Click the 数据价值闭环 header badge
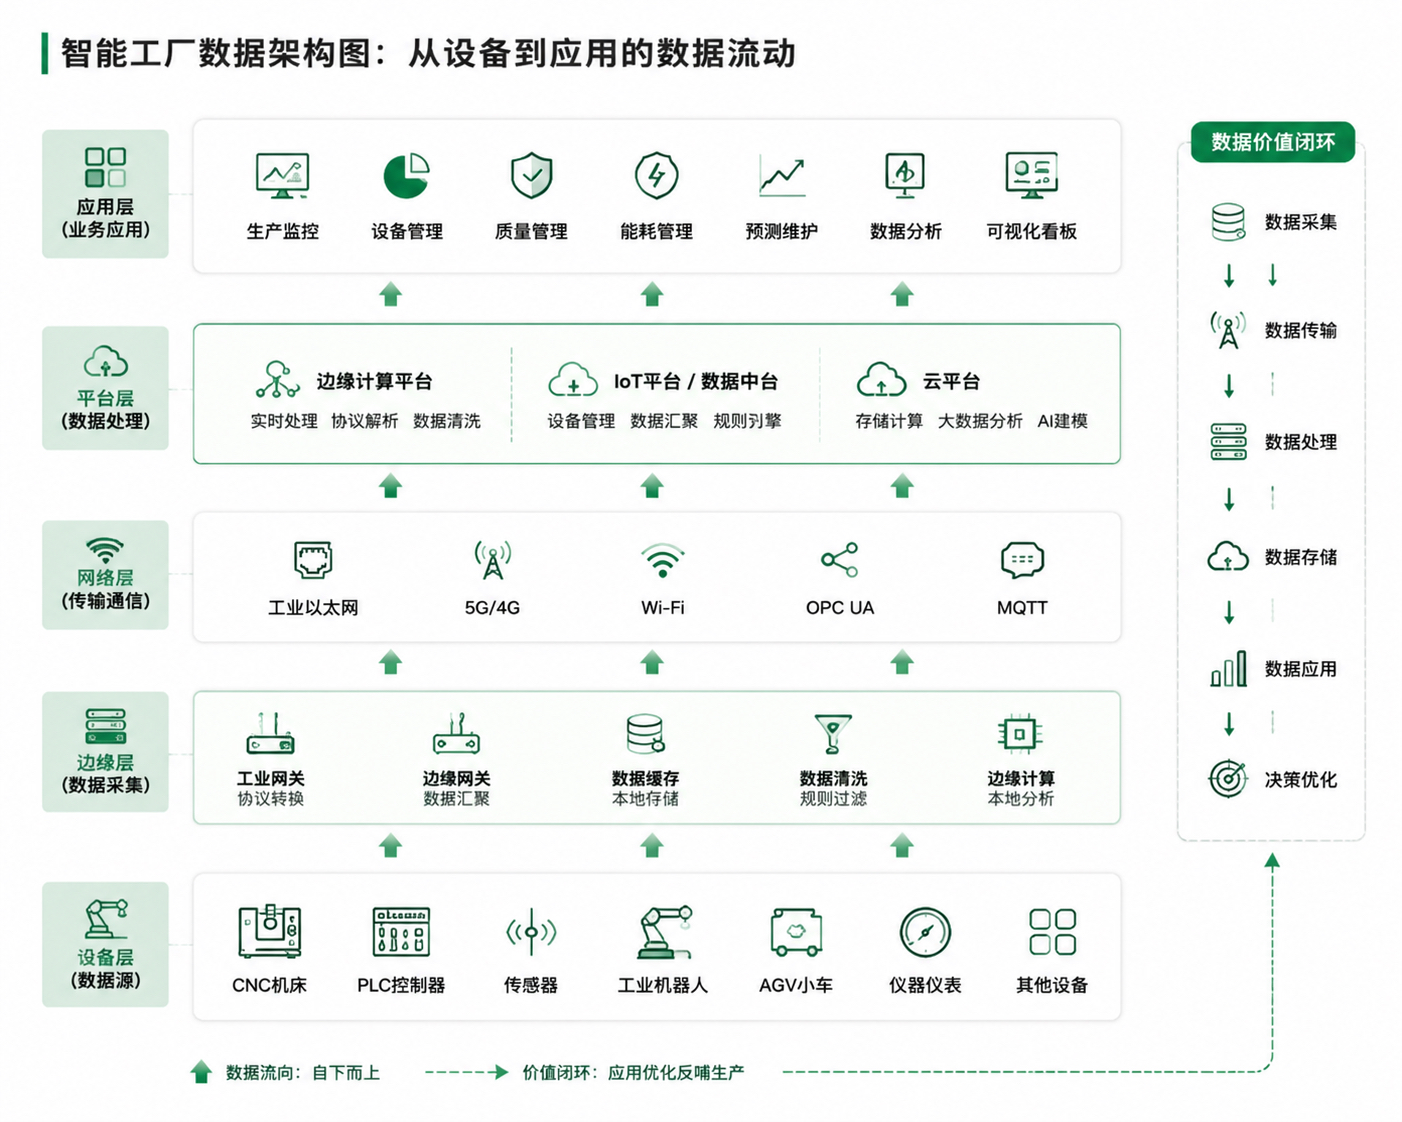Viewport: 1402px width, 1122px height. pyautogui.click(x=1273, y=142)
